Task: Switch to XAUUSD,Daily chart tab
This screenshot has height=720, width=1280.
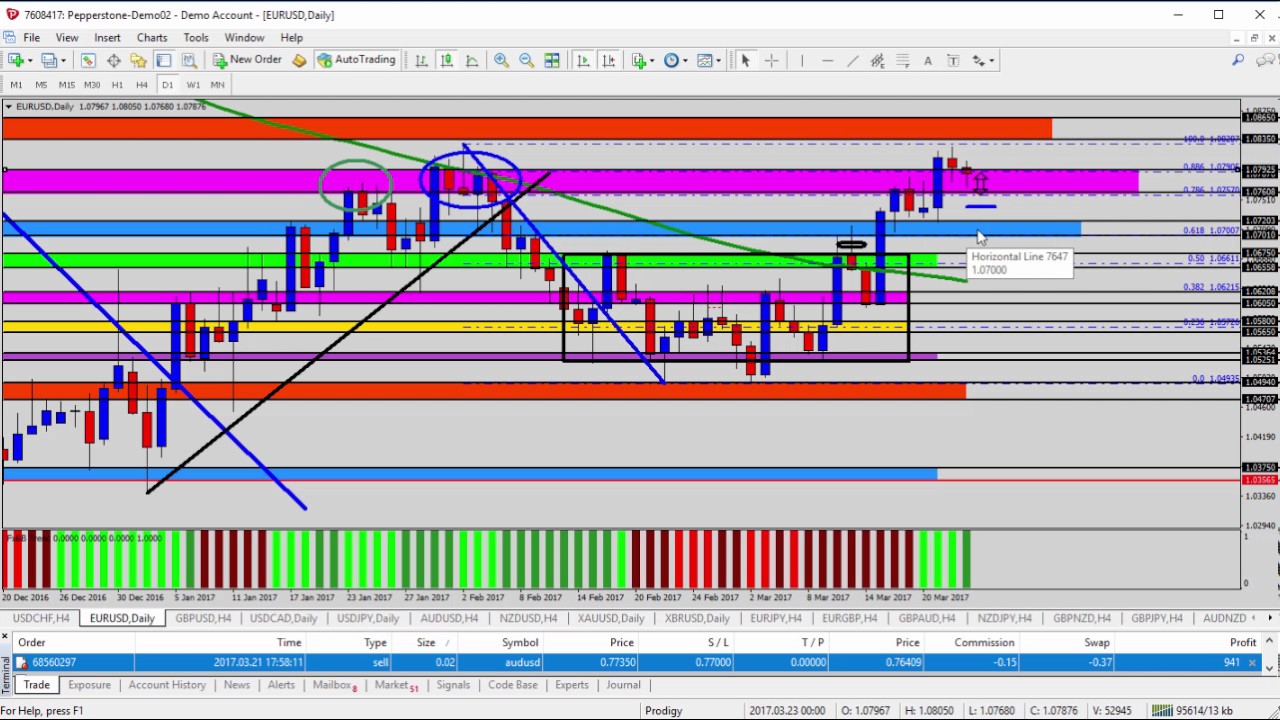Action: [610, 618]
